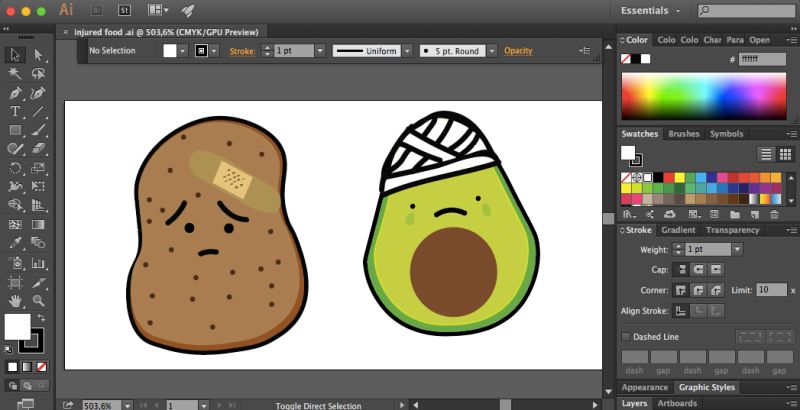Select the Rotate tool
The width and height of the screenshot is (800, 410).
pyautogui.click(x=15, y=167)
